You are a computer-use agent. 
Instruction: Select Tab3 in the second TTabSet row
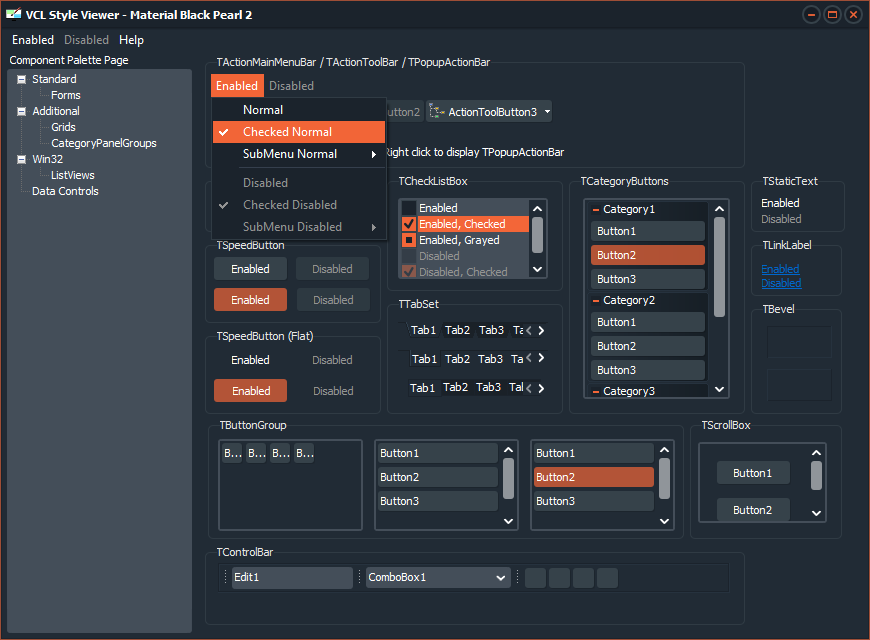(490, 359)
